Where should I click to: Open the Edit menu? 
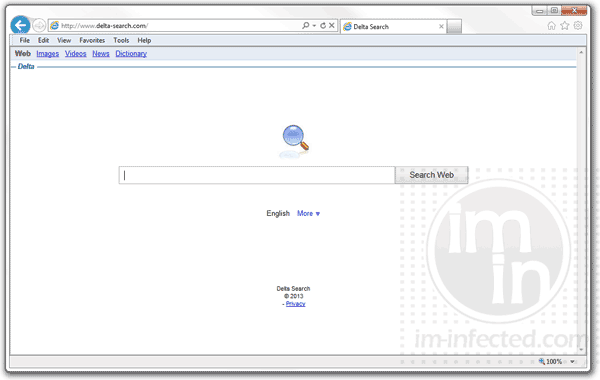(43, 40)
